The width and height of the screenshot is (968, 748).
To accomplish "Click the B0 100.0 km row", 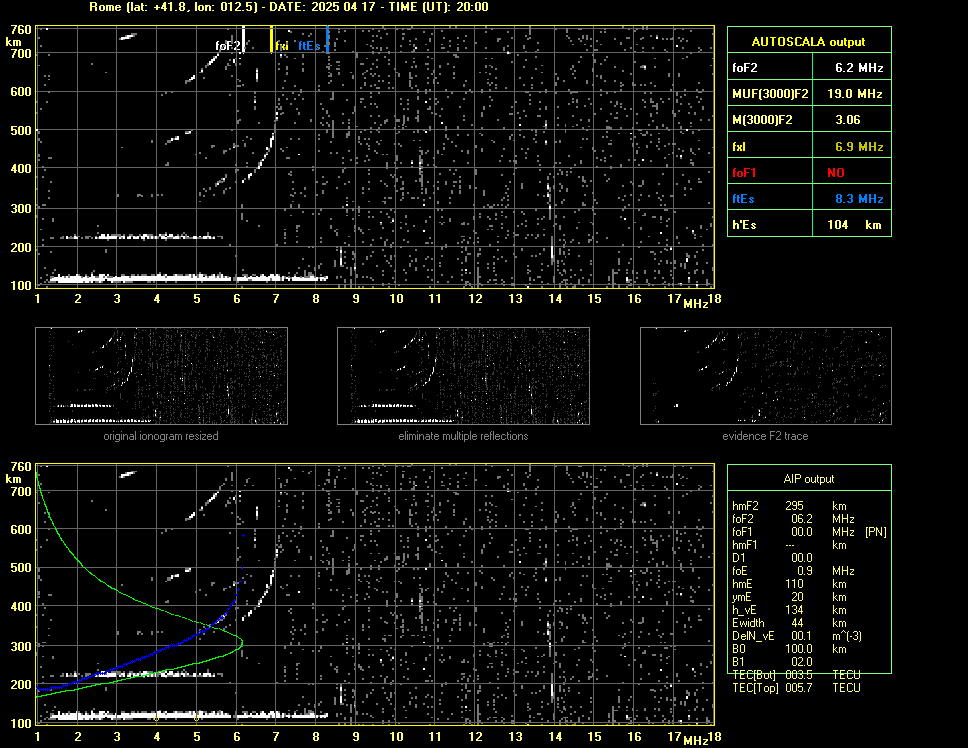I will [789, 649].
